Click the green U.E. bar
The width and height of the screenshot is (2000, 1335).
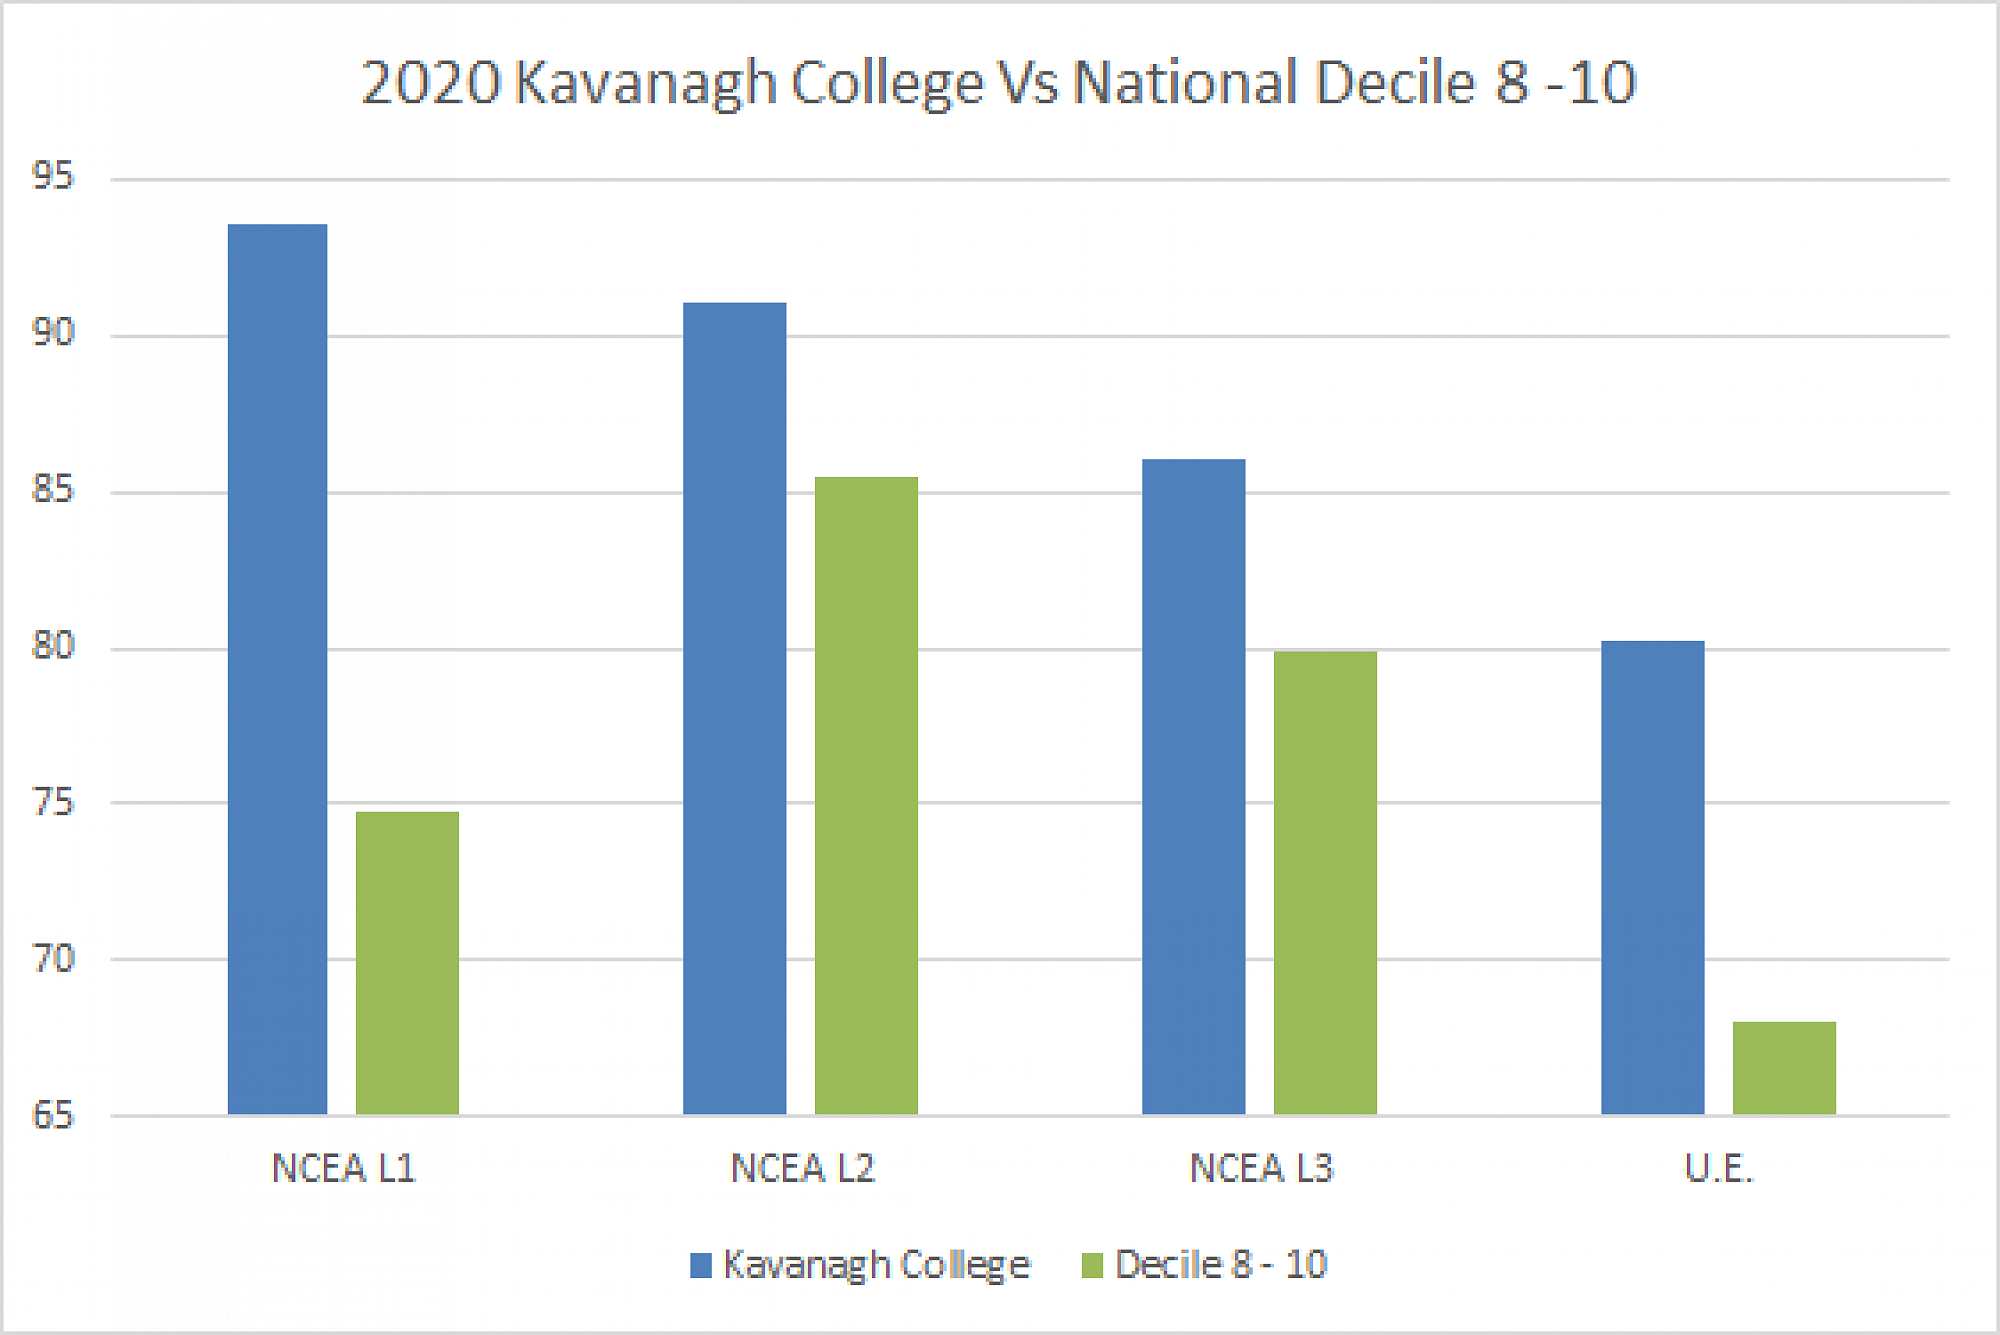click(x=1784, y=1067)
